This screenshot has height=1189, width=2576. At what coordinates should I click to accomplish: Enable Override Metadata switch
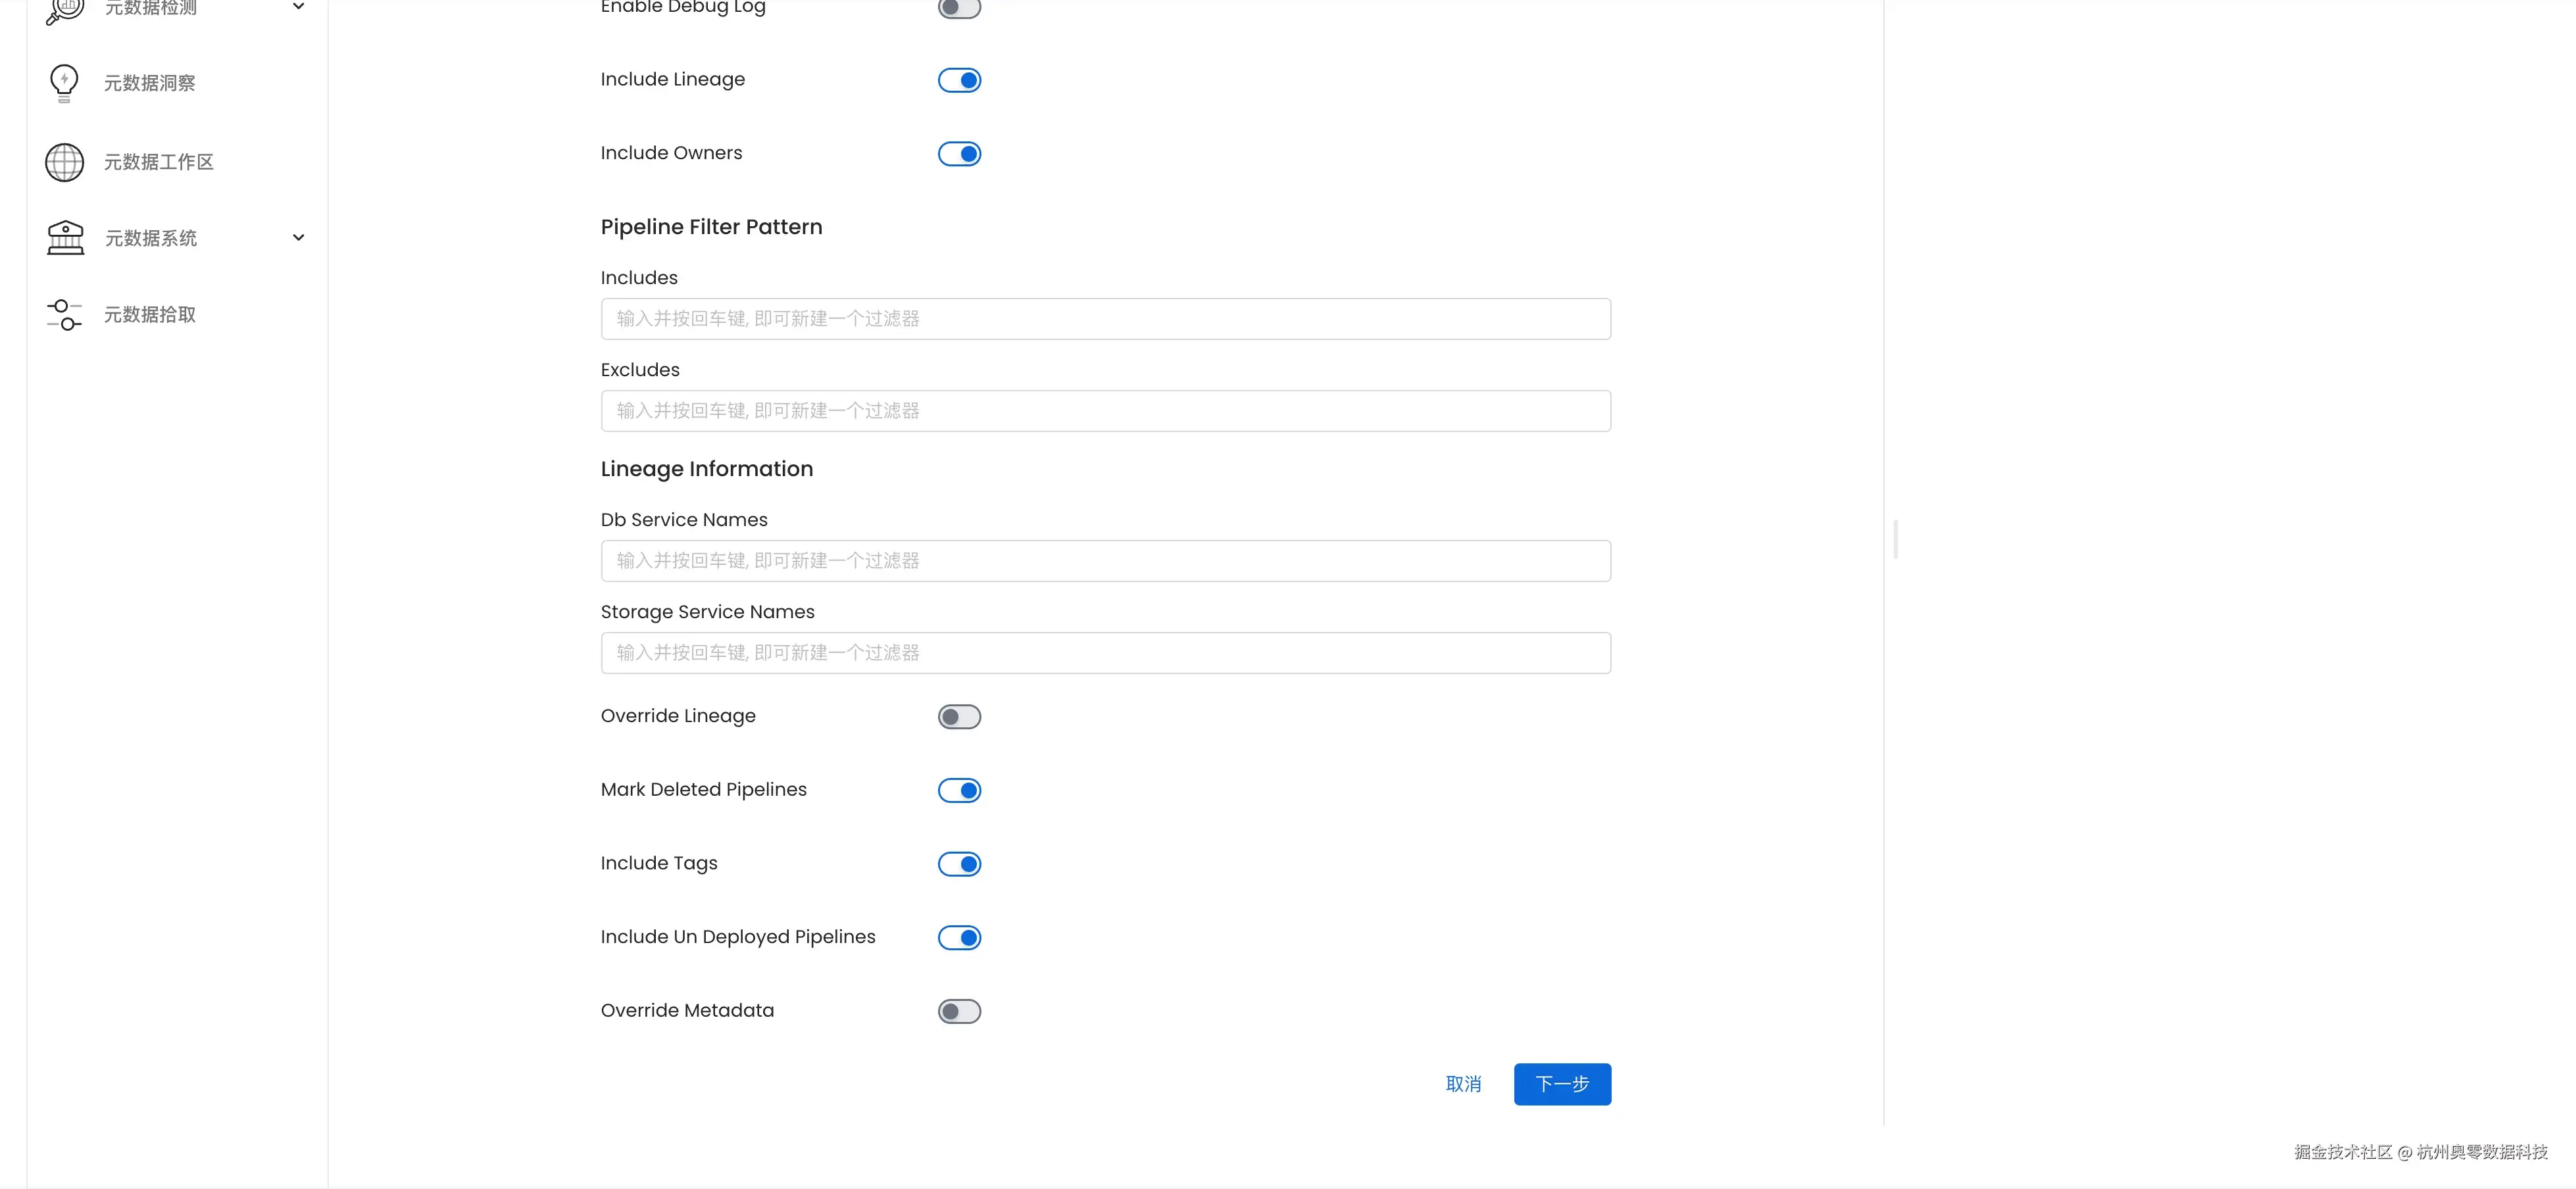(959, 1011)
